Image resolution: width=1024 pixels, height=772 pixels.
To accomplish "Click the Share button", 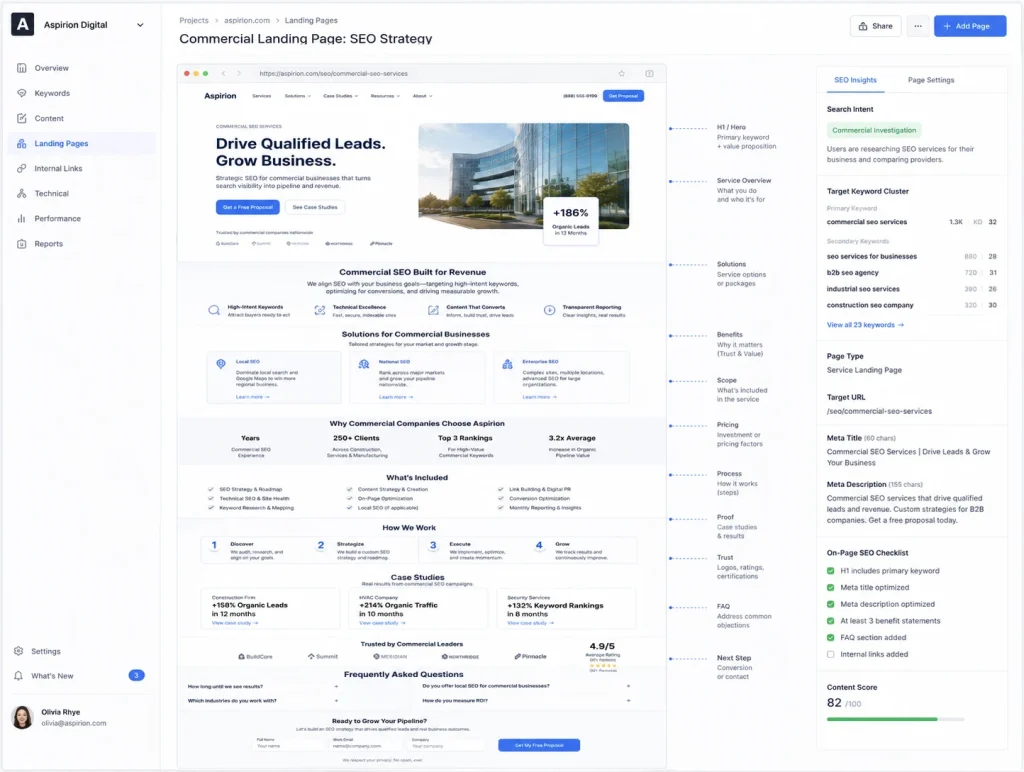I will (875, 26).
